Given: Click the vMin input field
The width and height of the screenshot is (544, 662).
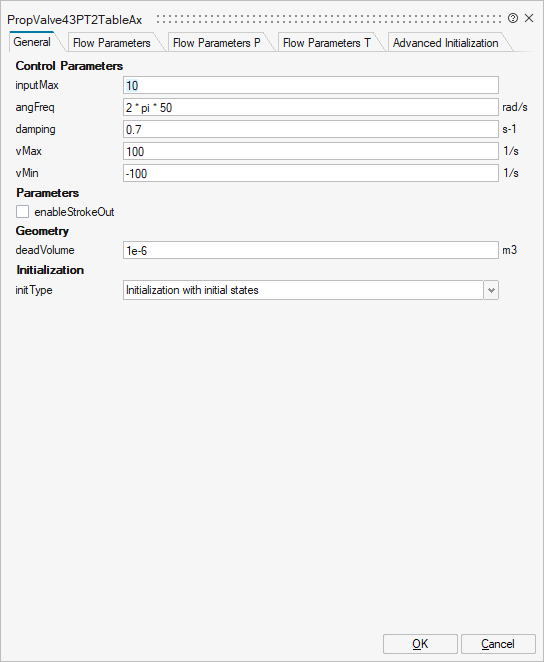Looking at the screenshot, I should (x=311, y=173).
